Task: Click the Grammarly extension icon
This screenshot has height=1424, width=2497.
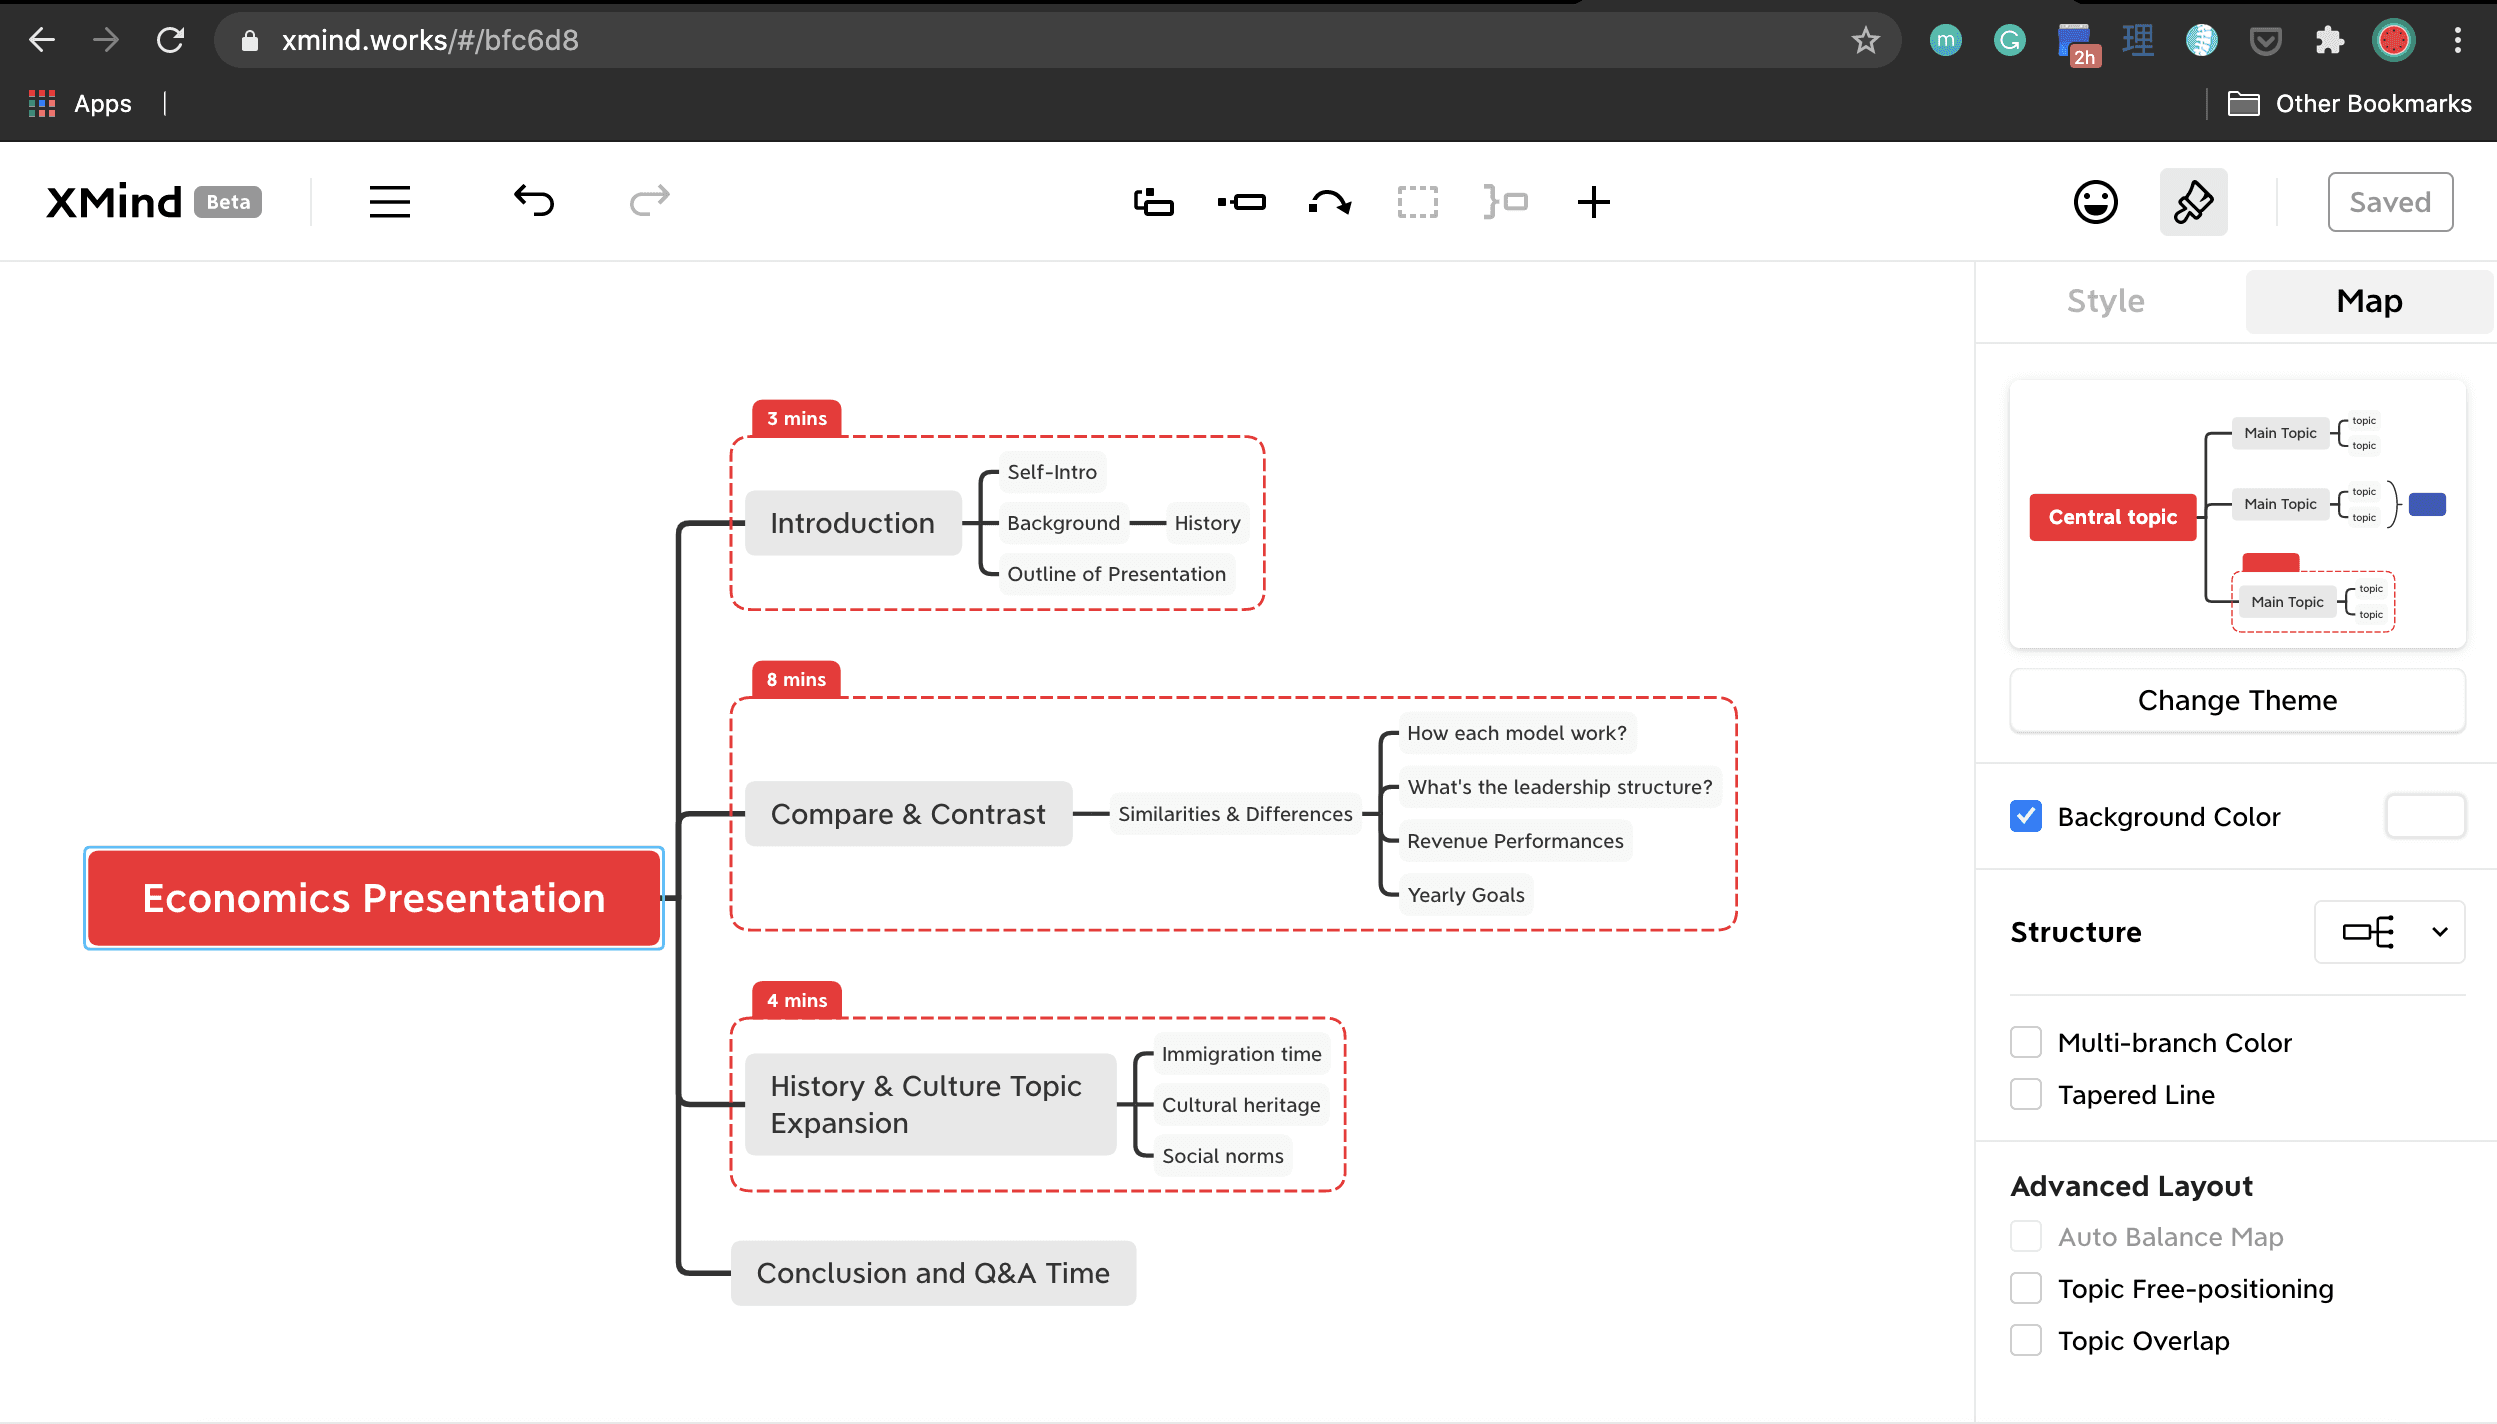Action: coord(2009,40)
